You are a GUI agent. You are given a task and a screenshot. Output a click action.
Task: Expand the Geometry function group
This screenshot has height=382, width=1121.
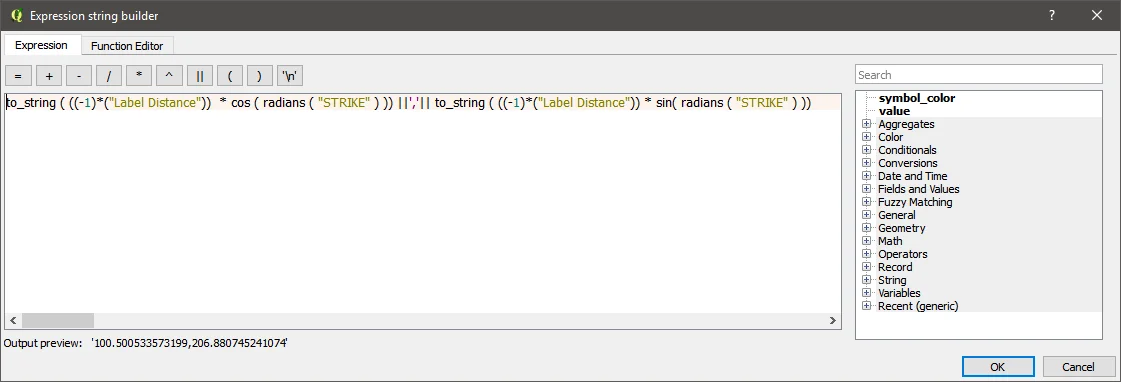pos(867,228)
